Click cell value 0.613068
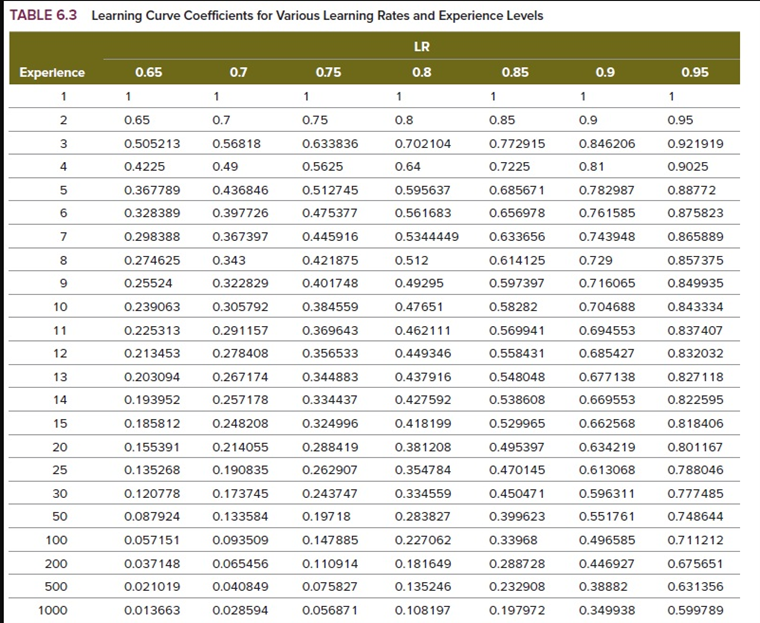760x623 pixels. tap(607, 470)
